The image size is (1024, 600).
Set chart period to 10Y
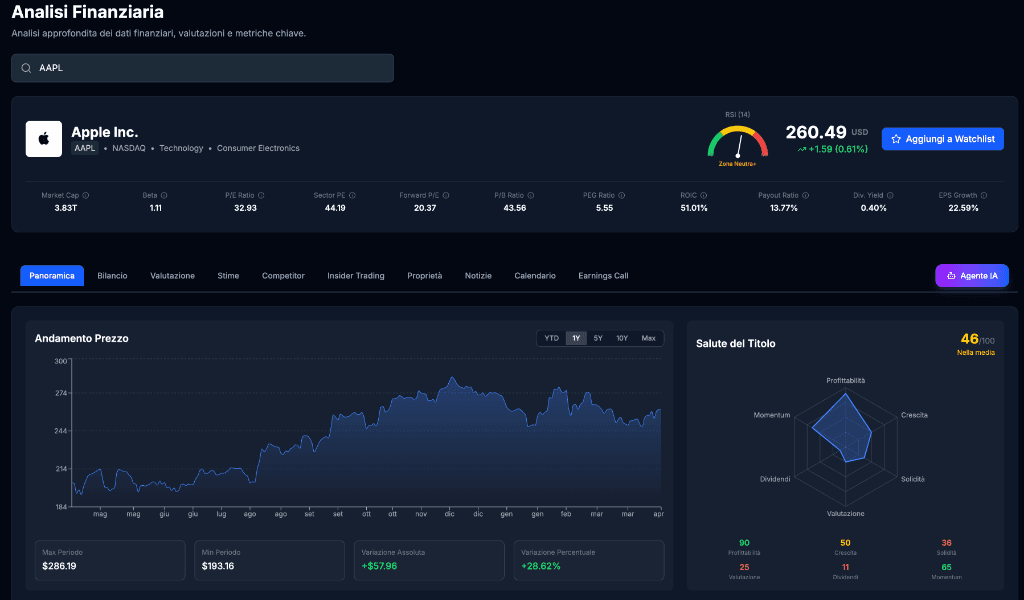point(622,338)
